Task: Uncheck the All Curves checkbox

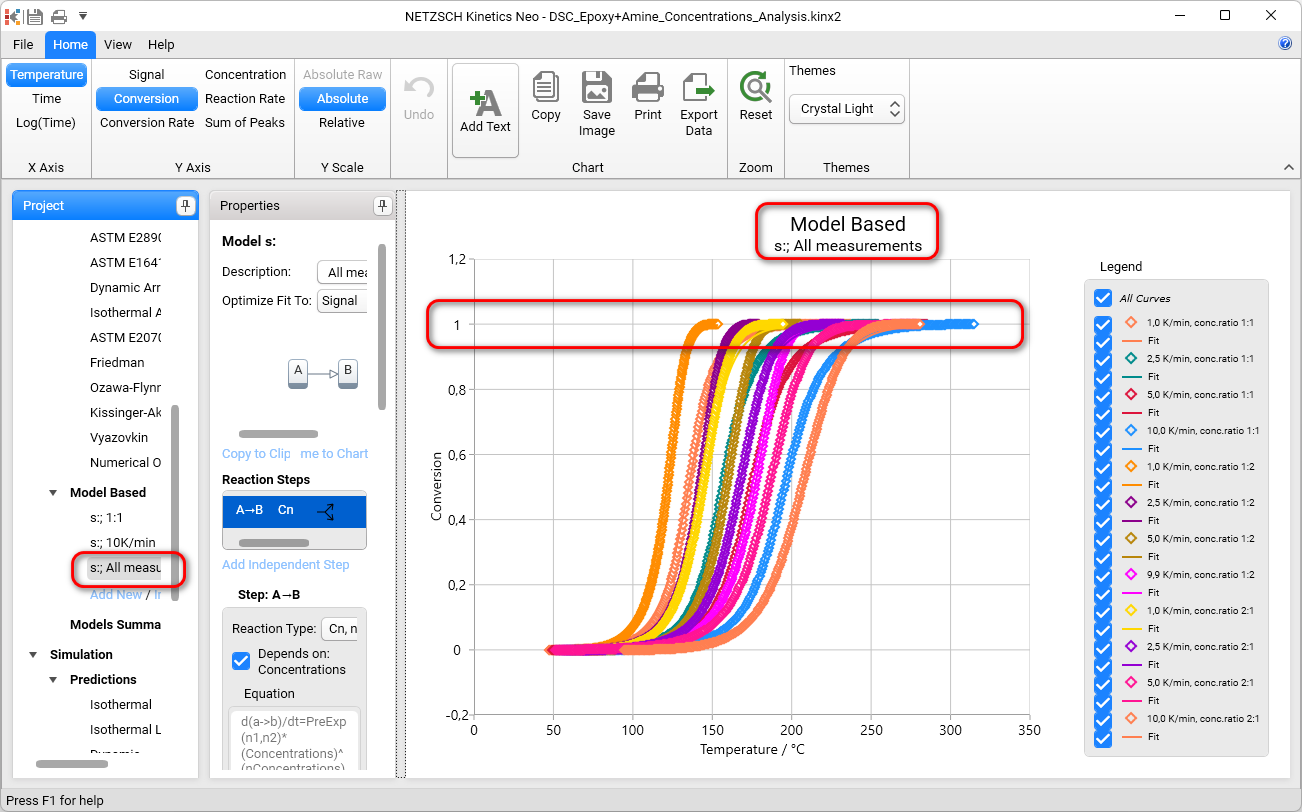Action: 1103,298
